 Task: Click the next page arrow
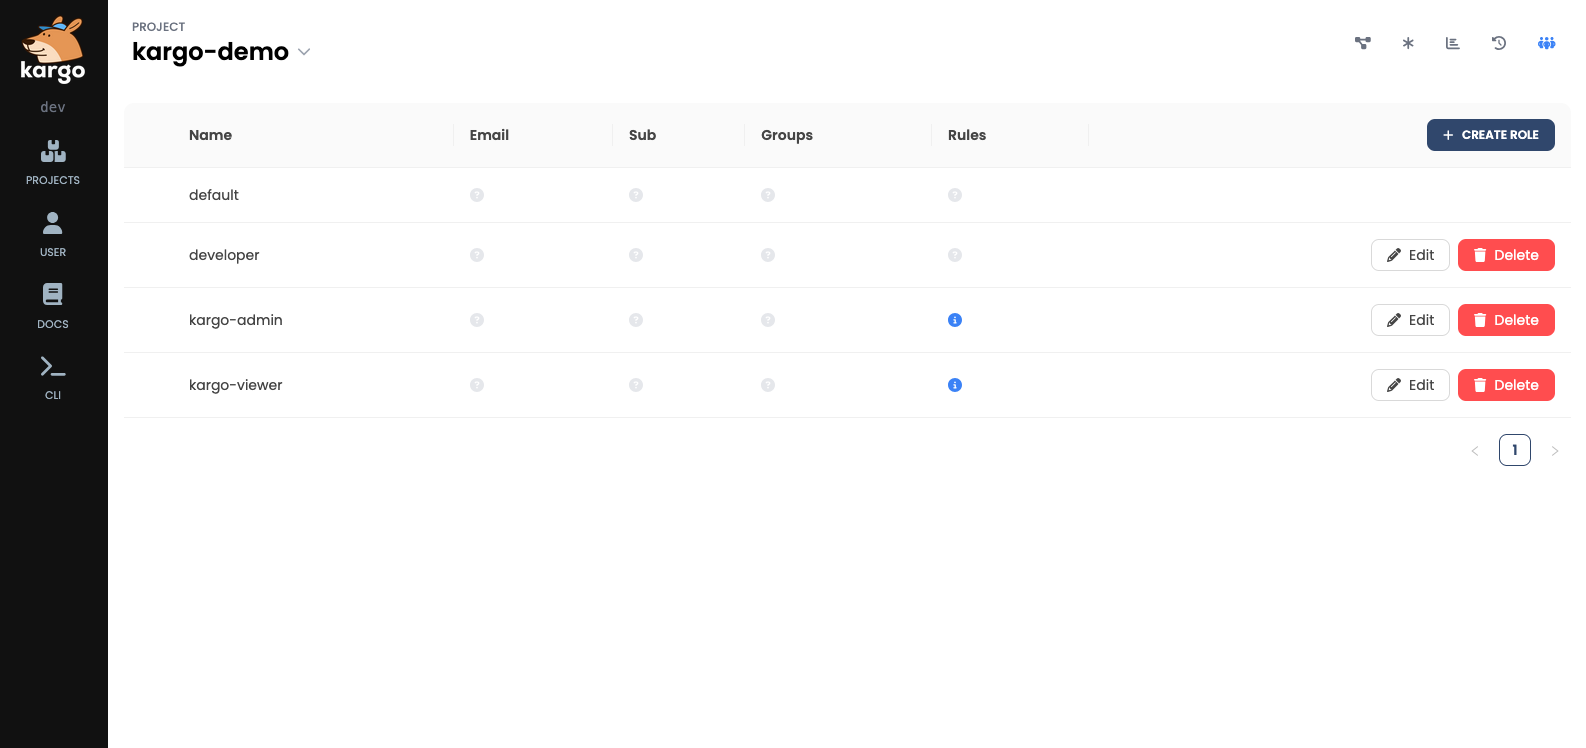click(1555, 451)
